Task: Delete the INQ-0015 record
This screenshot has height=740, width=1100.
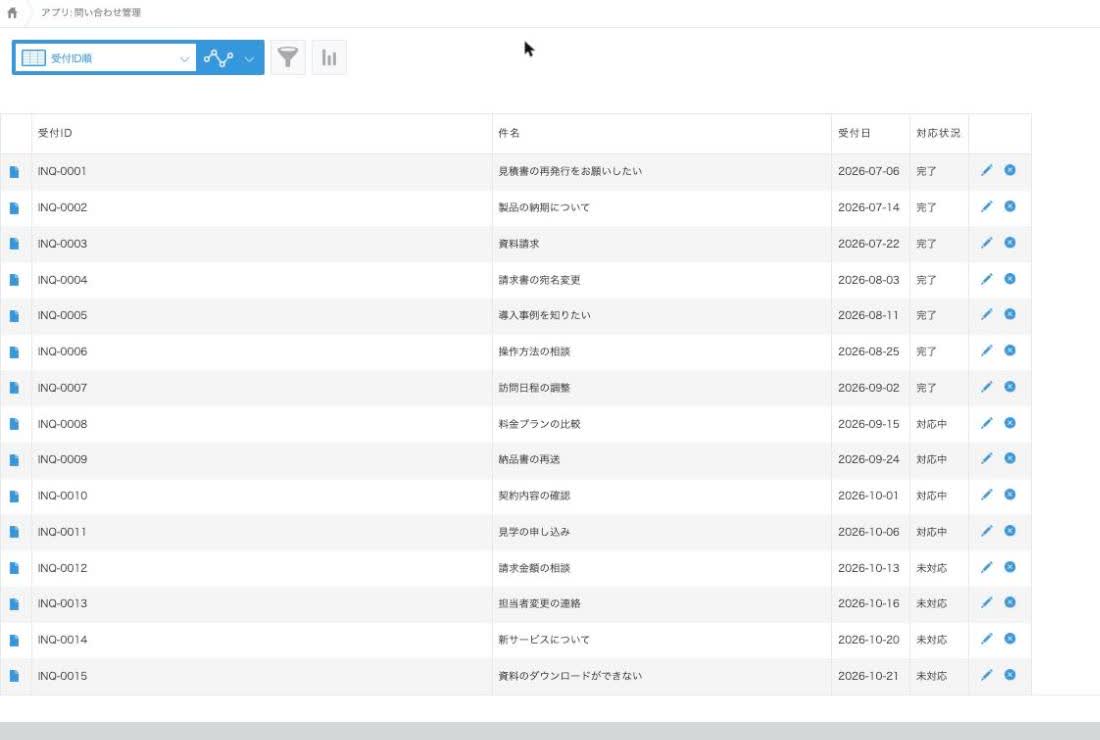Action: [x=1010, y=674]
